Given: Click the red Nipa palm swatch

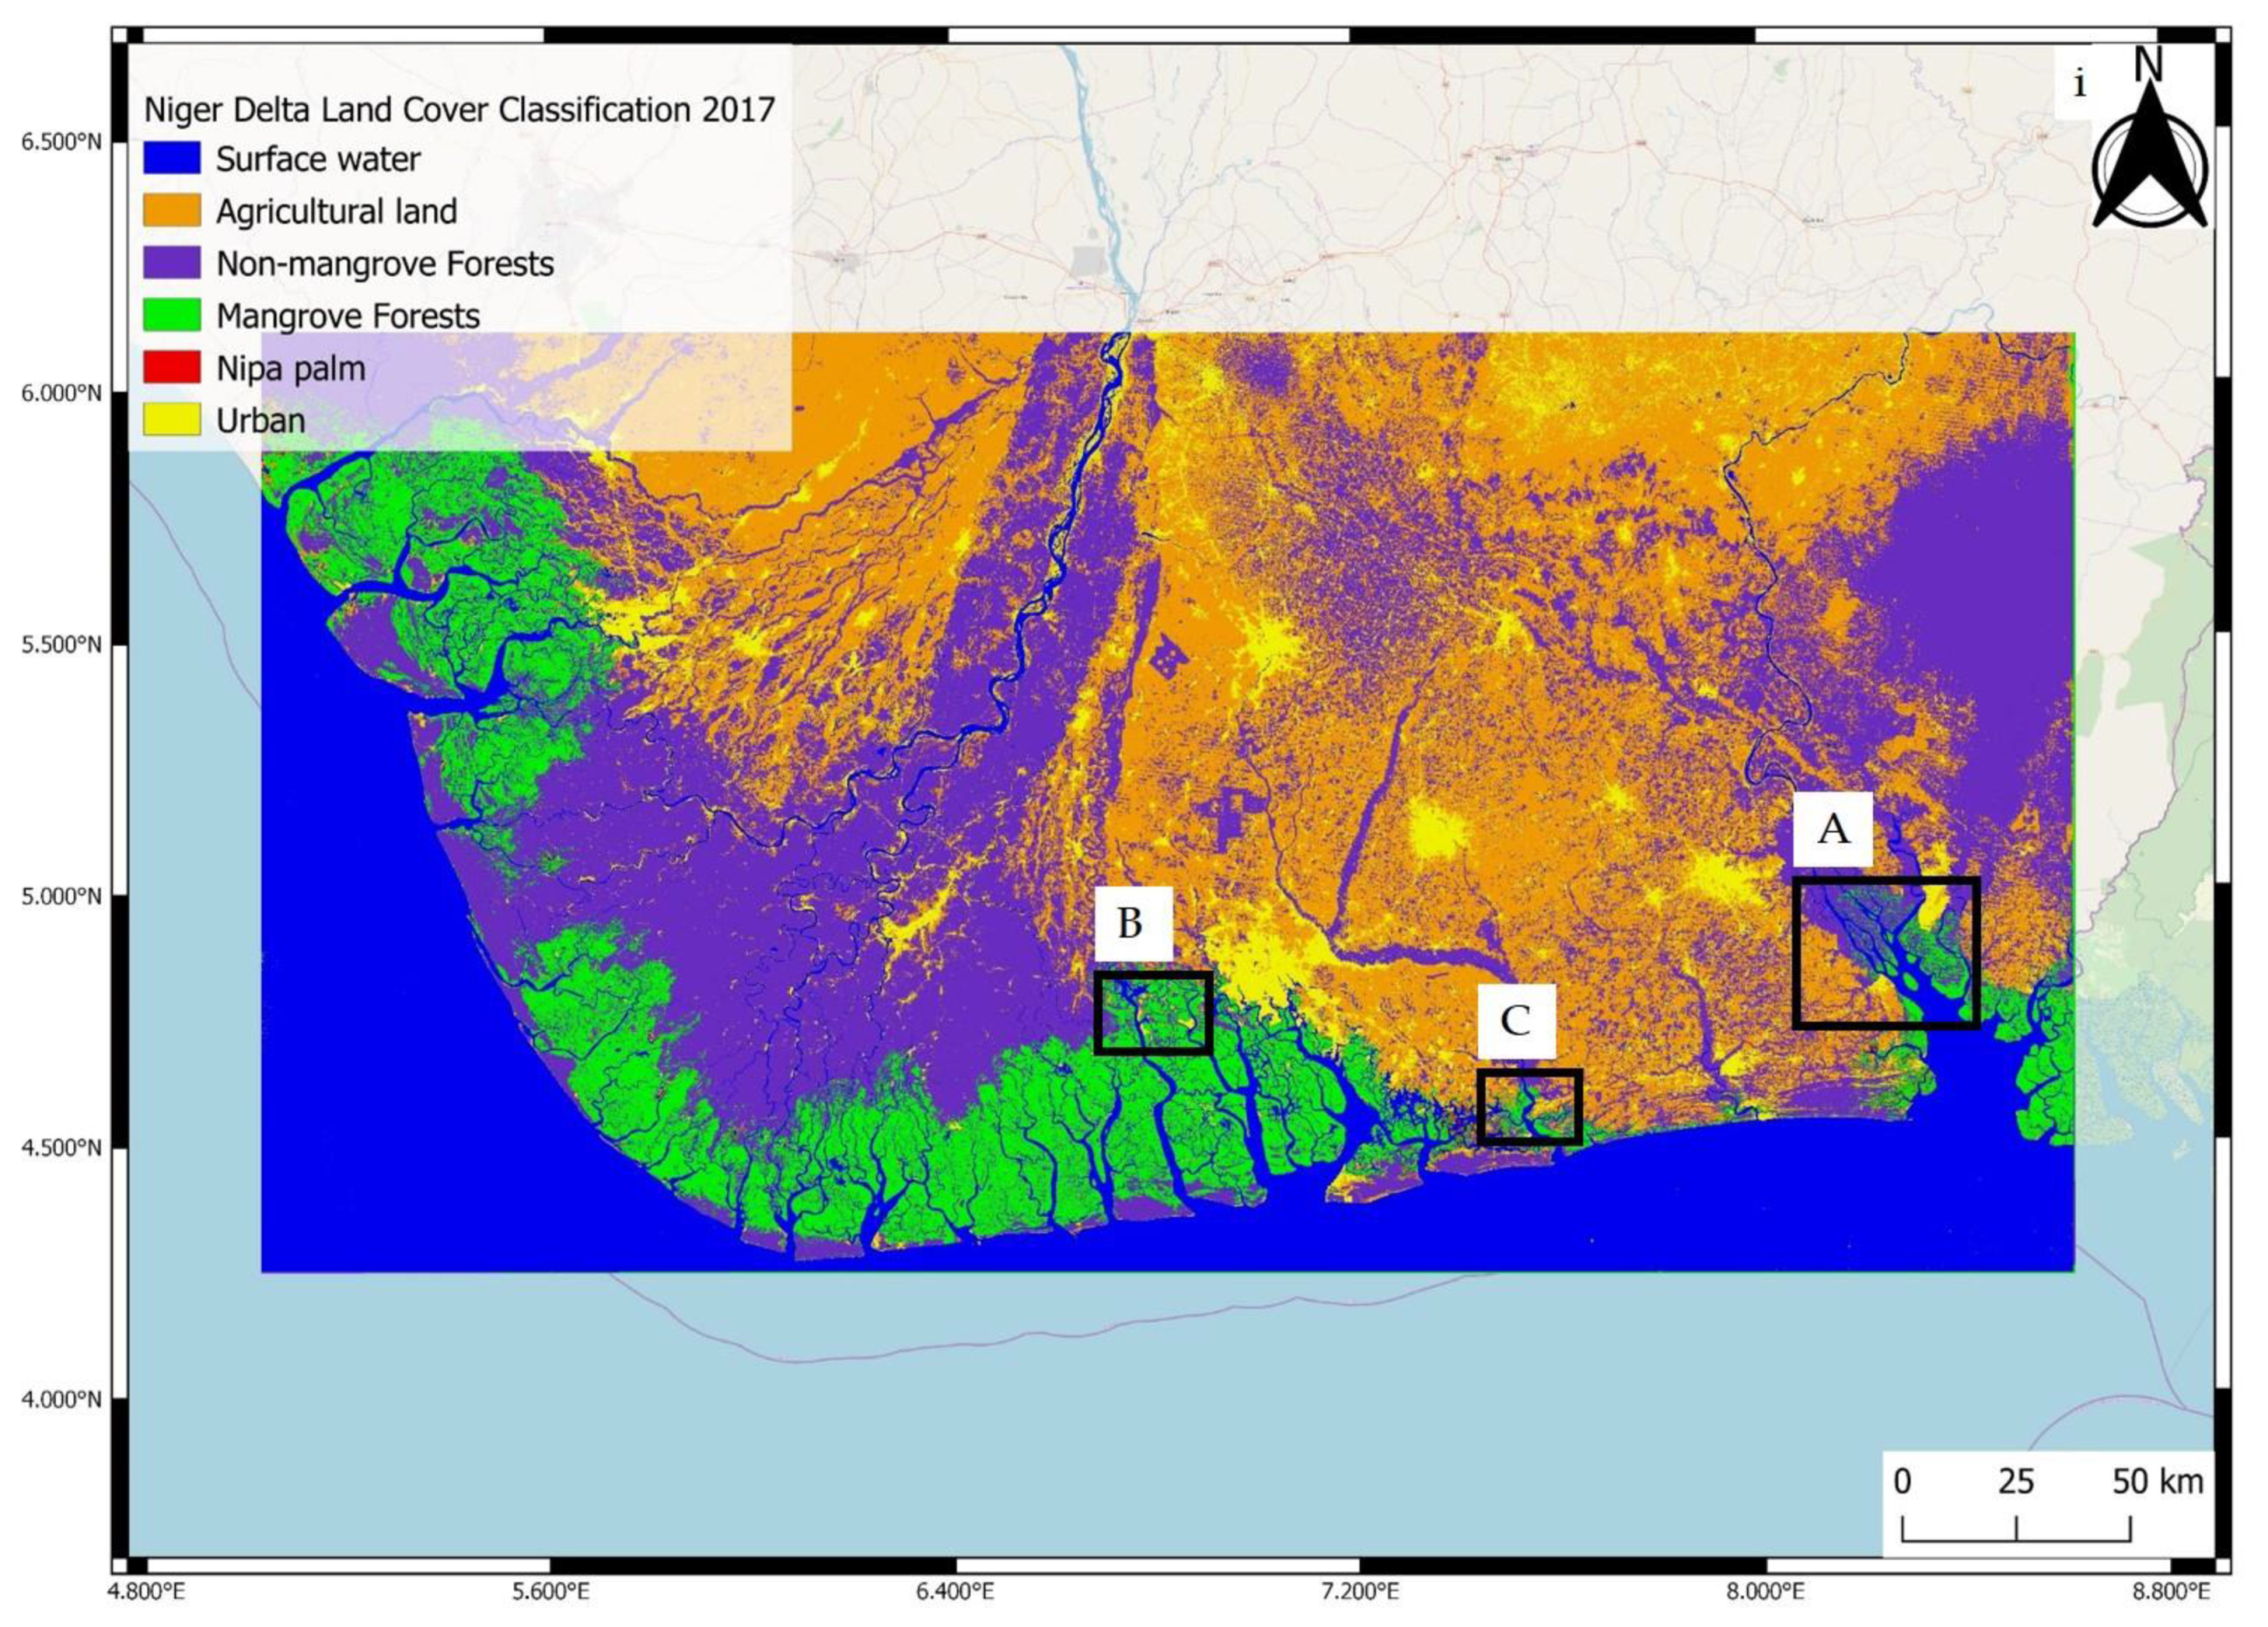Looking at the screenshot, I should pyautogui.click(x=172, y=368).
